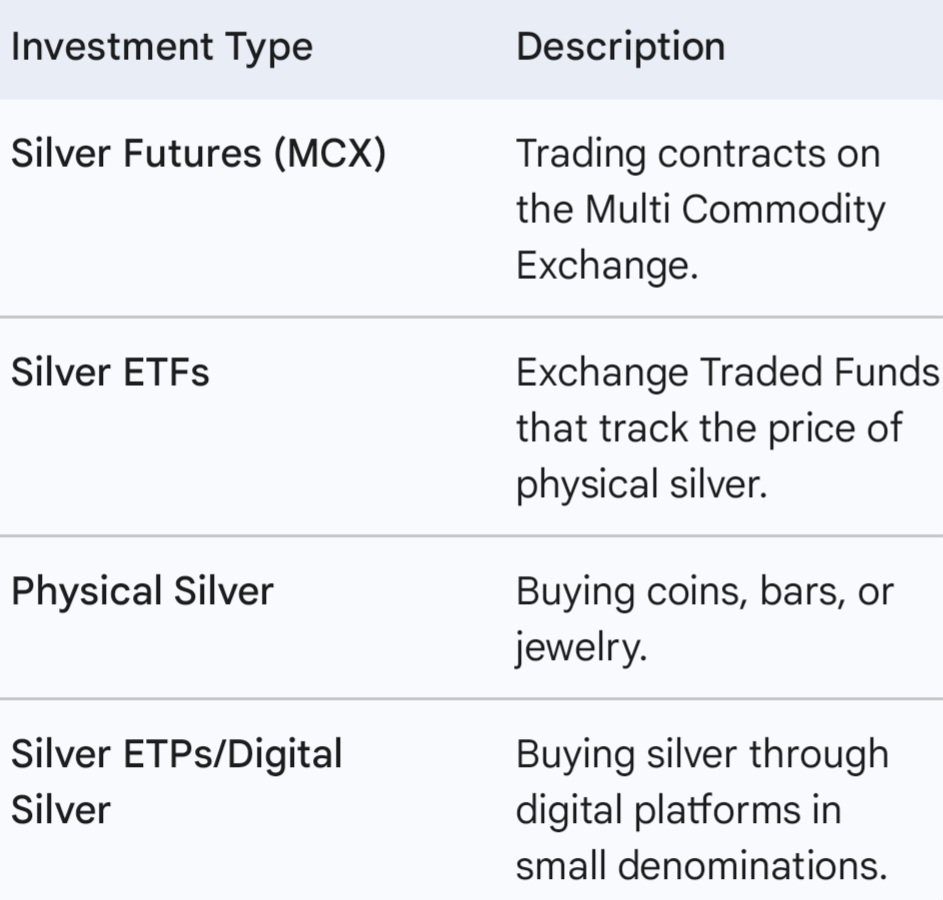Click the Description column header
The image size is (943, 900).
point(620,47)
